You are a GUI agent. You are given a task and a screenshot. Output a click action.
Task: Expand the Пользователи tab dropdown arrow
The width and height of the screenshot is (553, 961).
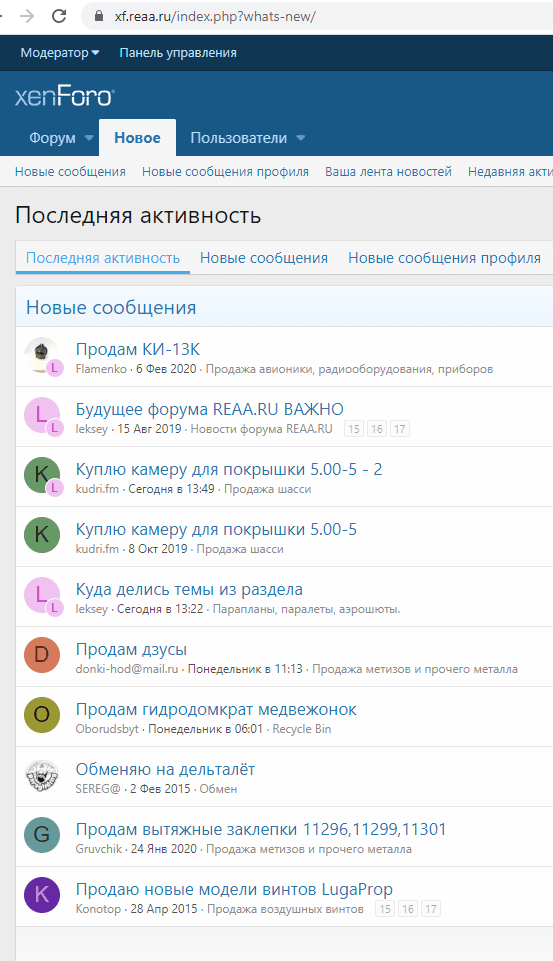click(300, 138)
